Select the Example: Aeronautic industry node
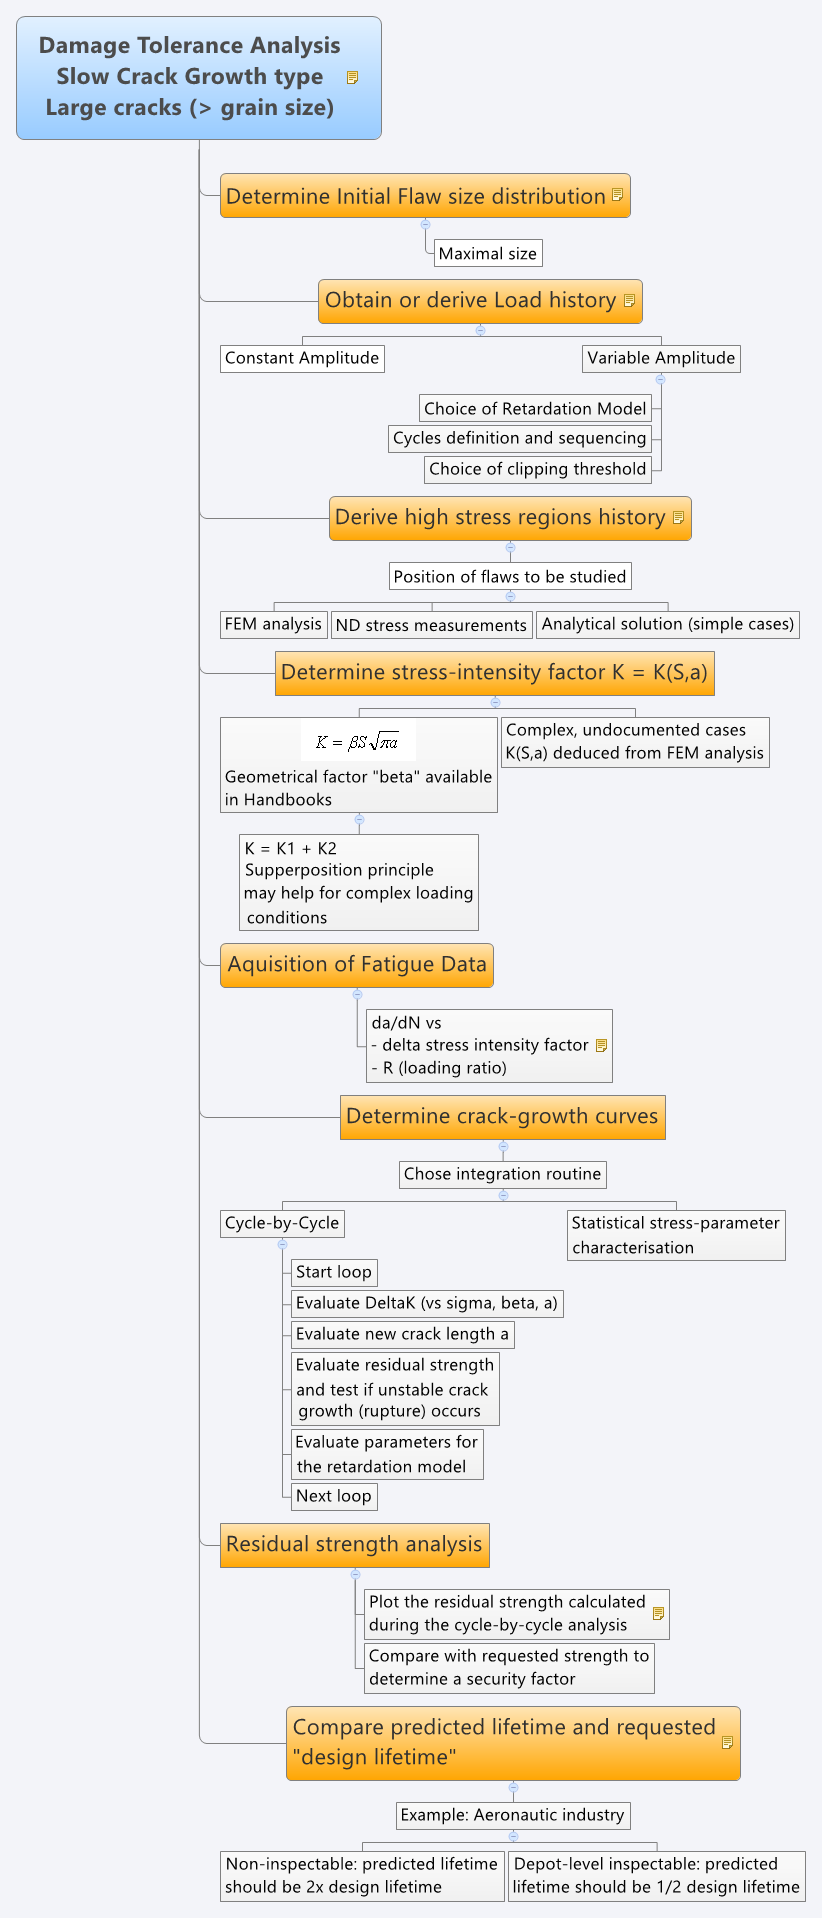 click(513, 1815)
